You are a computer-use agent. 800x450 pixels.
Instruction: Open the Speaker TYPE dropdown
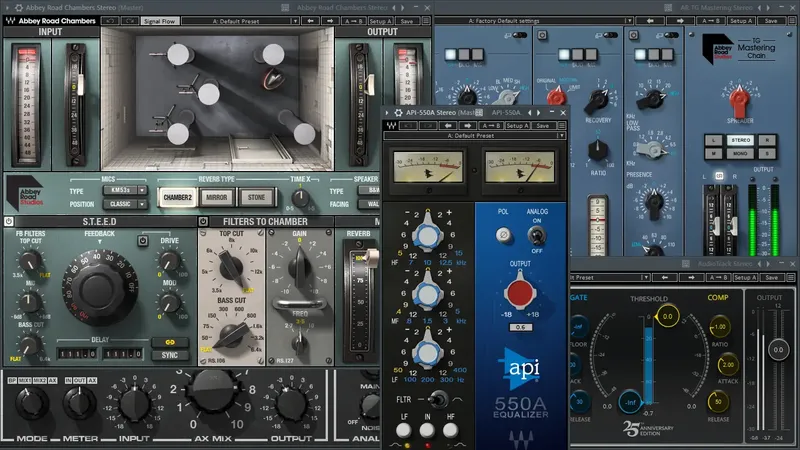pos(368,190)
